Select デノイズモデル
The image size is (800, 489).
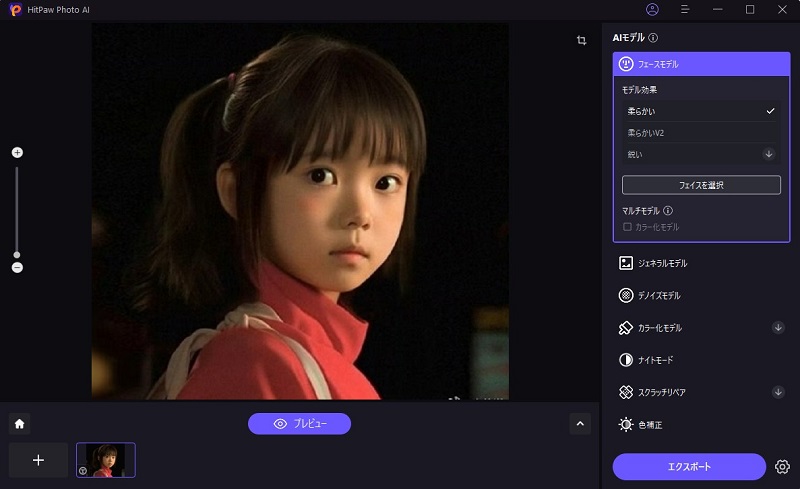click(x=702, y=296)
